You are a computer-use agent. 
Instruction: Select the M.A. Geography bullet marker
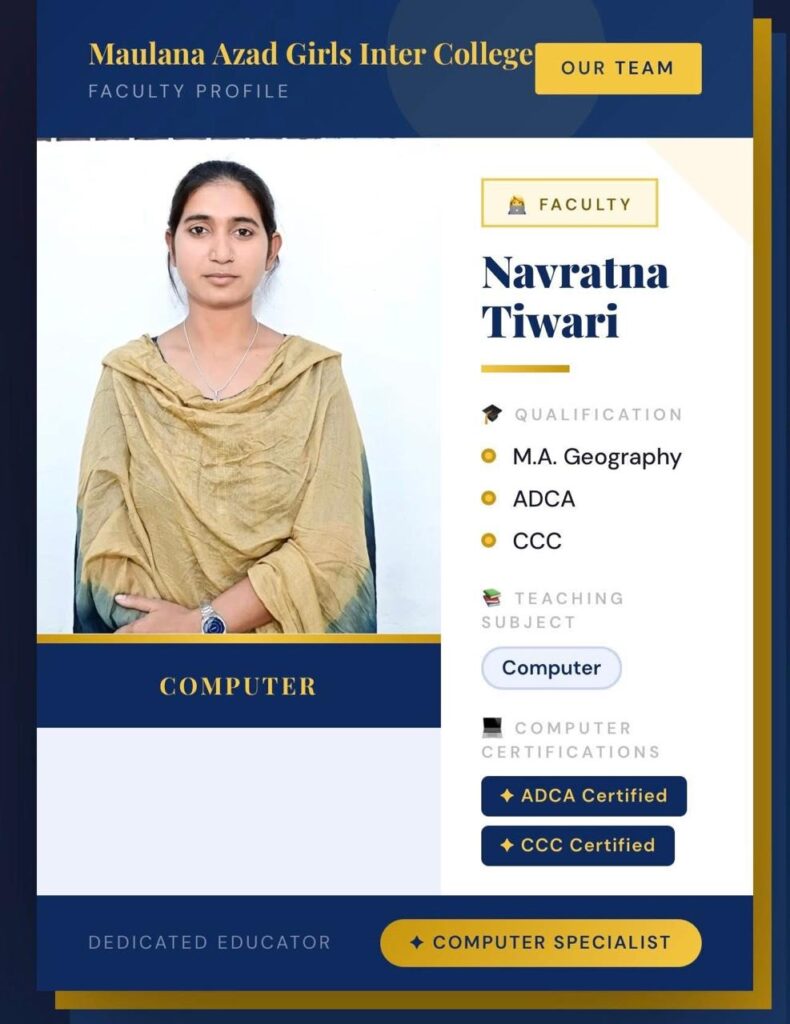pyautogui.click(x=488, y=456)
